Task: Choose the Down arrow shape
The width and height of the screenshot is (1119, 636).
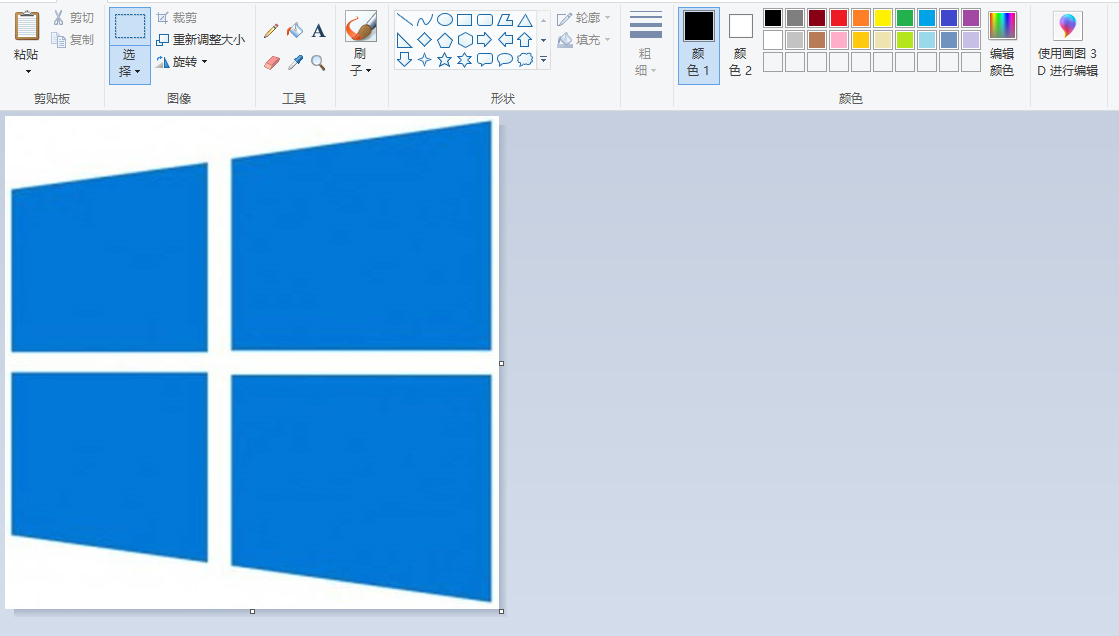Action: click(405, 59)
